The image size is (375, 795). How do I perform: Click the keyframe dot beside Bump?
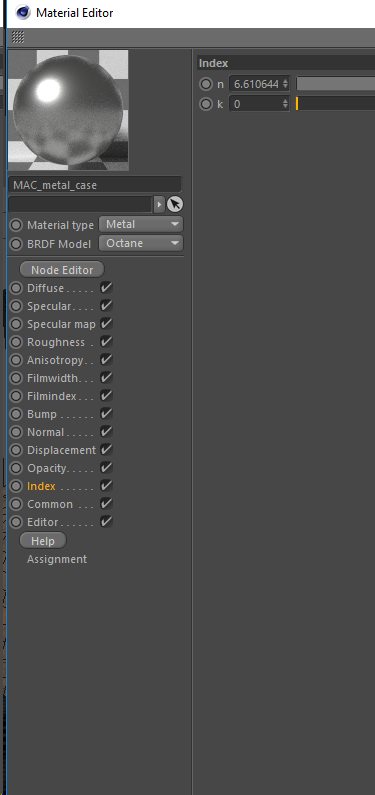tap(17, 414)
